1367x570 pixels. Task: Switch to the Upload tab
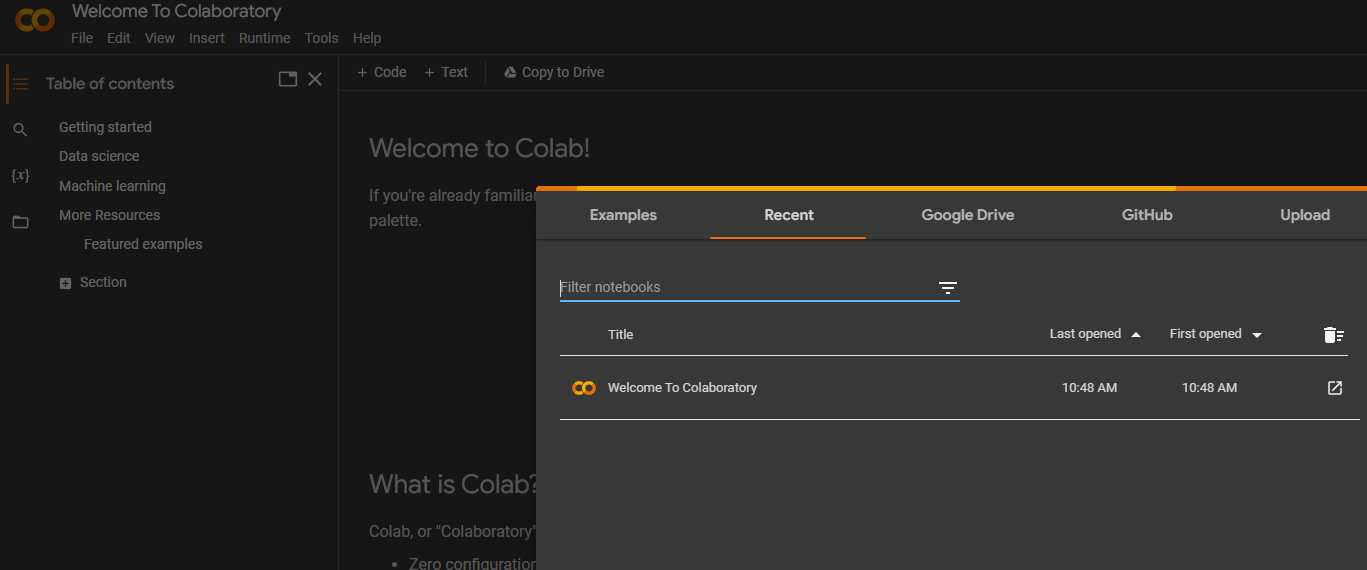pos(1305,215)
